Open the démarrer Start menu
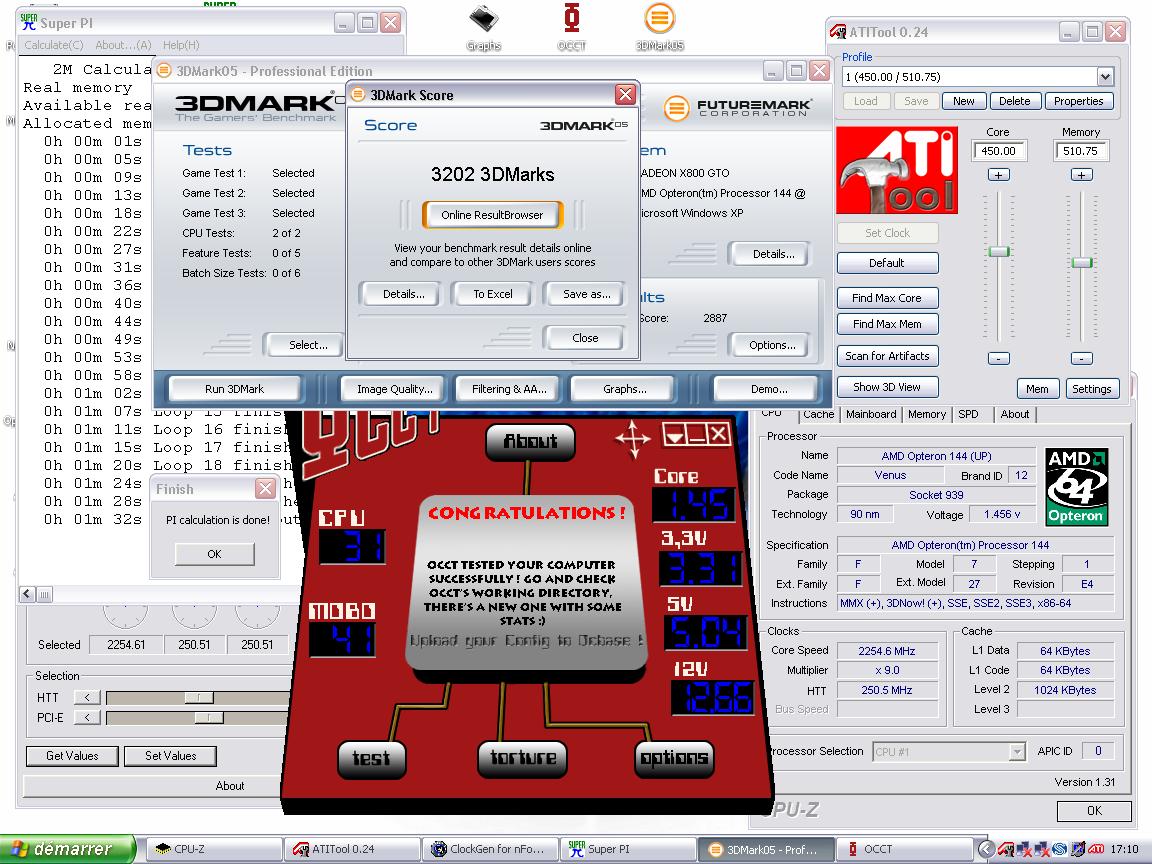This screenshot has width=1152, height=864. [x=68, y=849]
